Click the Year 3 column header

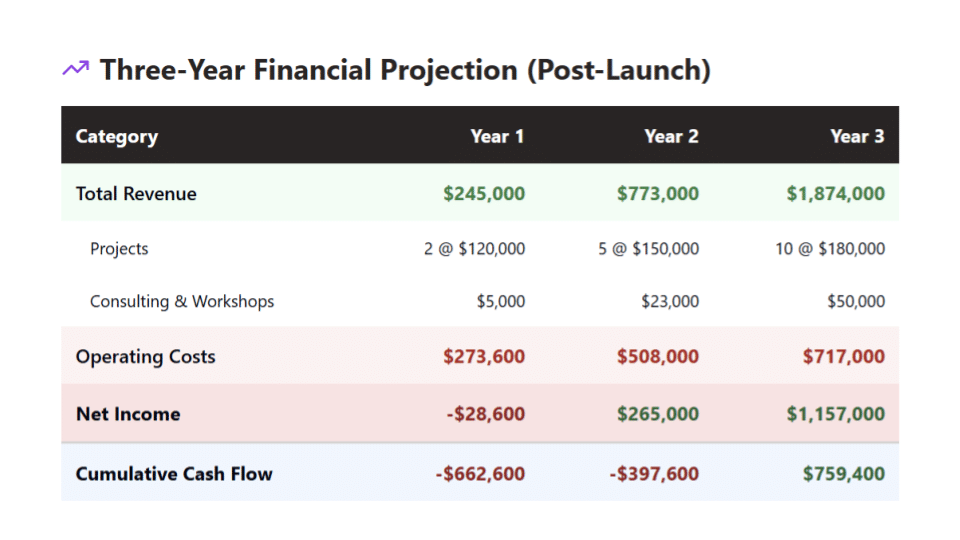857,136
